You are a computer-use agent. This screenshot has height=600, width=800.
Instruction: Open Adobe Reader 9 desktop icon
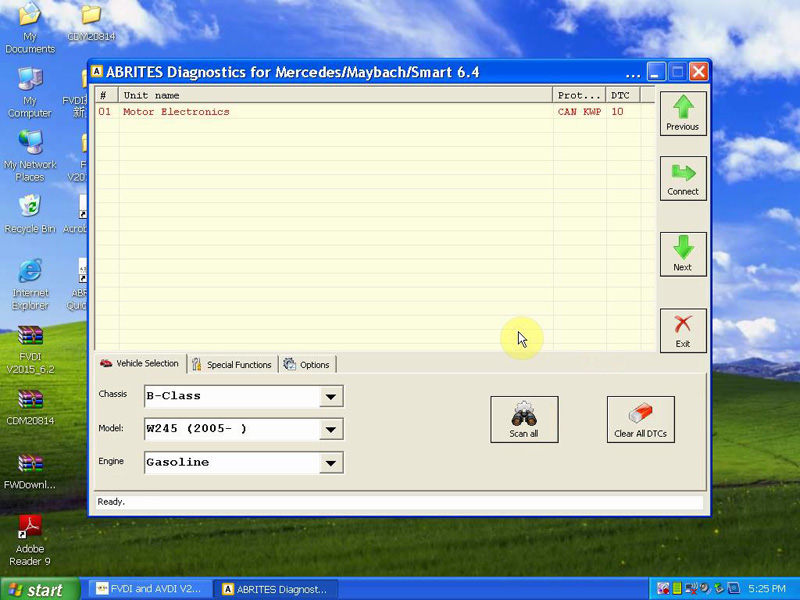tap(30, 538)
